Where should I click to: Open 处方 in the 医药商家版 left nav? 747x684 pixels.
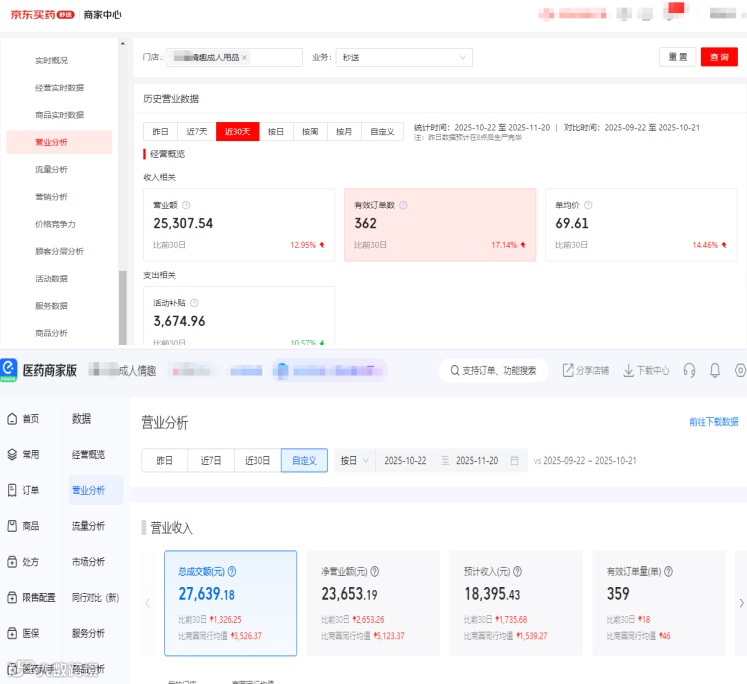click(24, 562)
